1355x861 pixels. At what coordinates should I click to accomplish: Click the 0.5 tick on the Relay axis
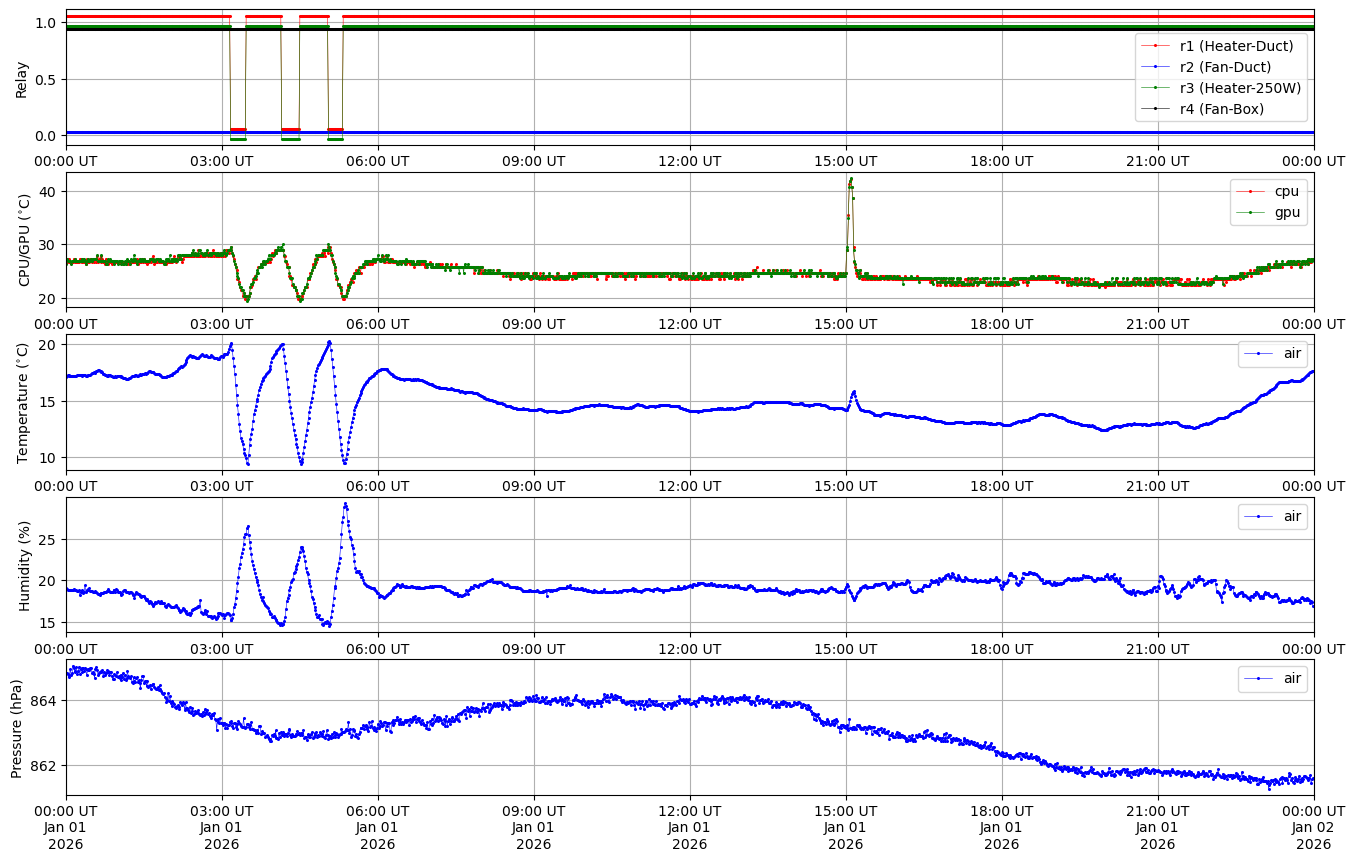click(x=45, y=80)
